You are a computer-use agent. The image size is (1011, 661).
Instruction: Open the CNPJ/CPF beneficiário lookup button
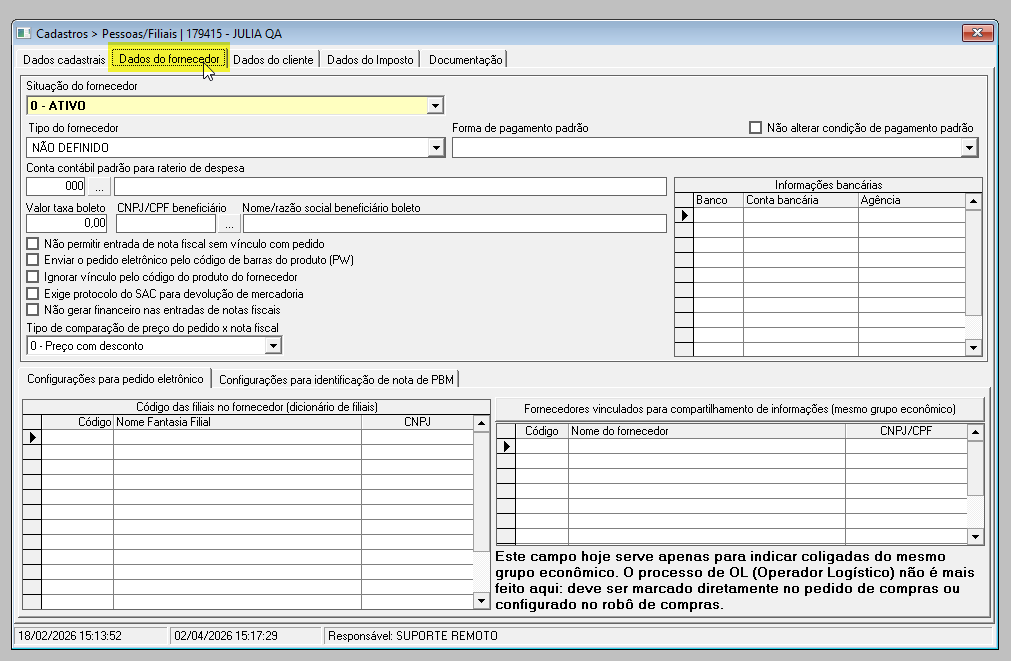coord(229,223)
